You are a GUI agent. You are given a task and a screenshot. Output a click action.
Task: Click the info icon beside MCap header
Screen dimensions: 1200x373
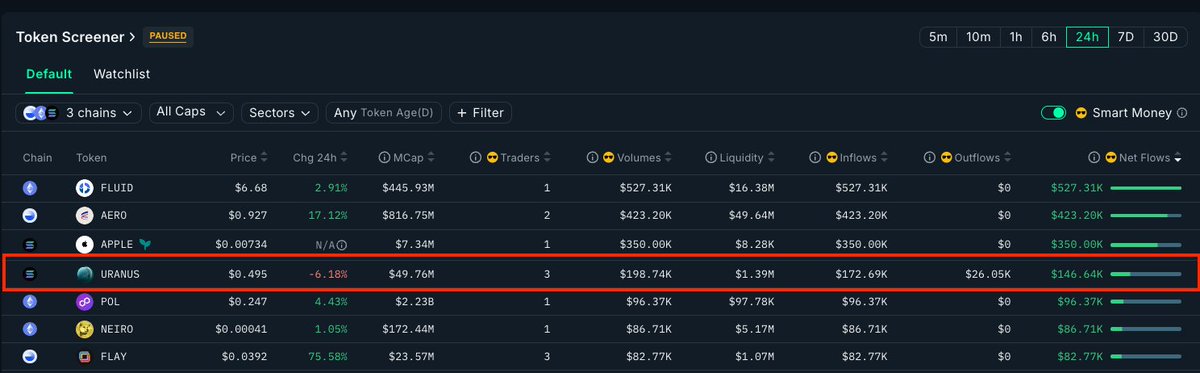coord(385,158)
